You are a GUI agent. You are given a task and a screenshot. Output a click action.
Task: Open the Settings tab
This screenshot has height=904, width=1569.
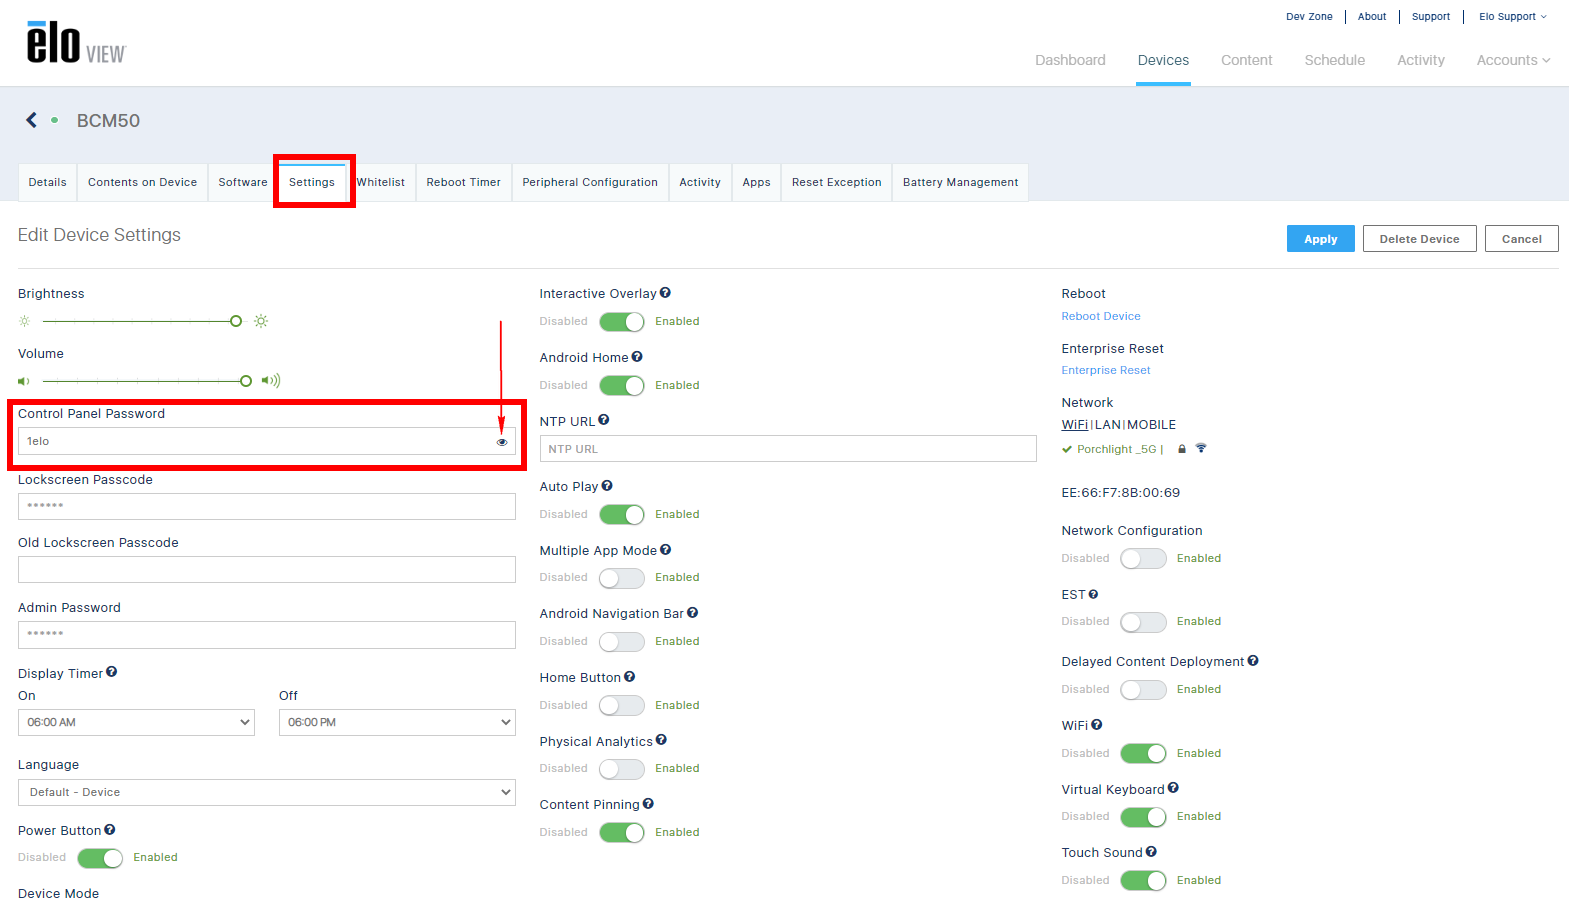coord(312,182)
